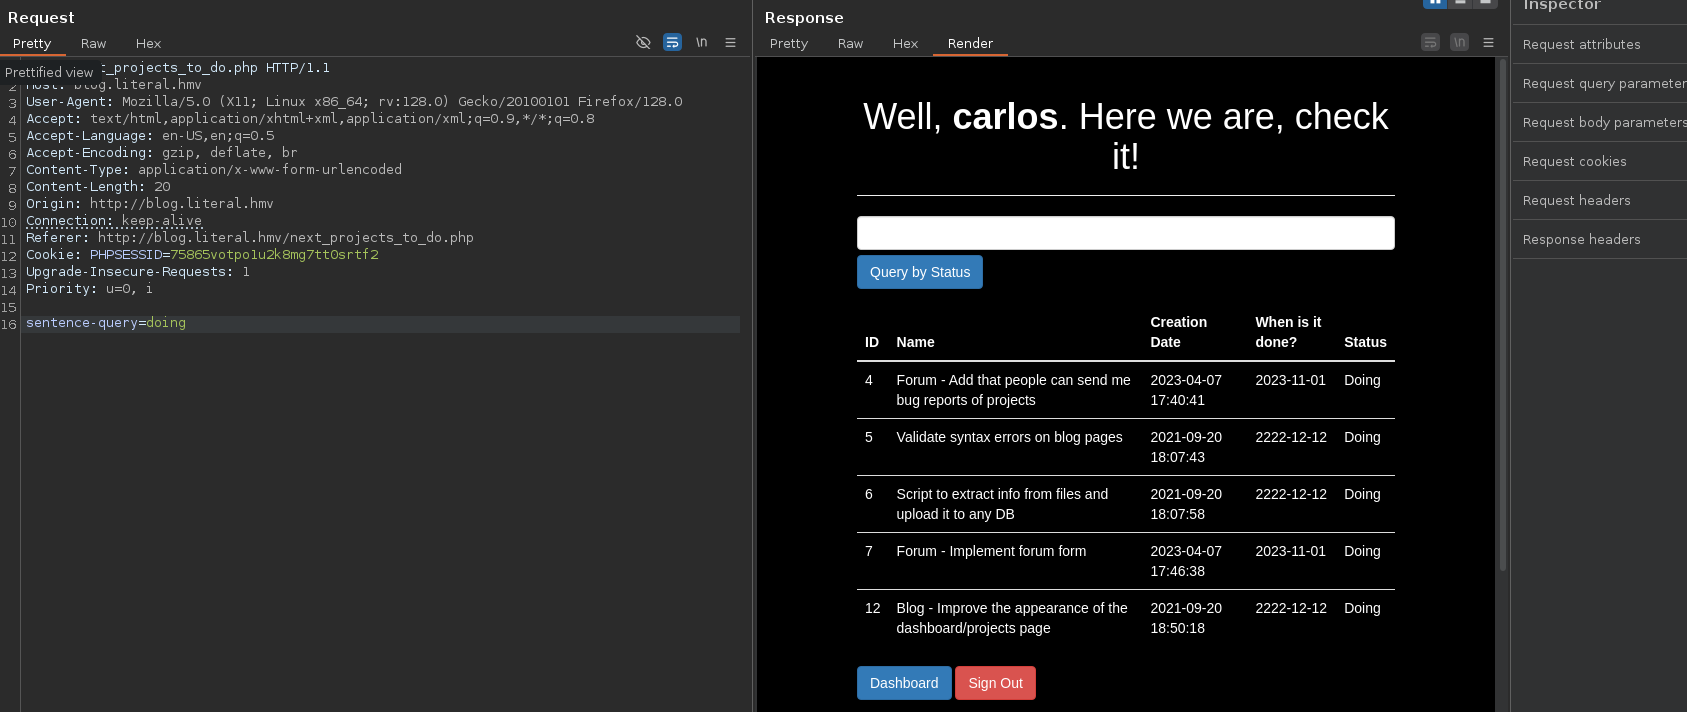
Task: Expand the Request attributes section in Inspector
Action: point(1581,44)
